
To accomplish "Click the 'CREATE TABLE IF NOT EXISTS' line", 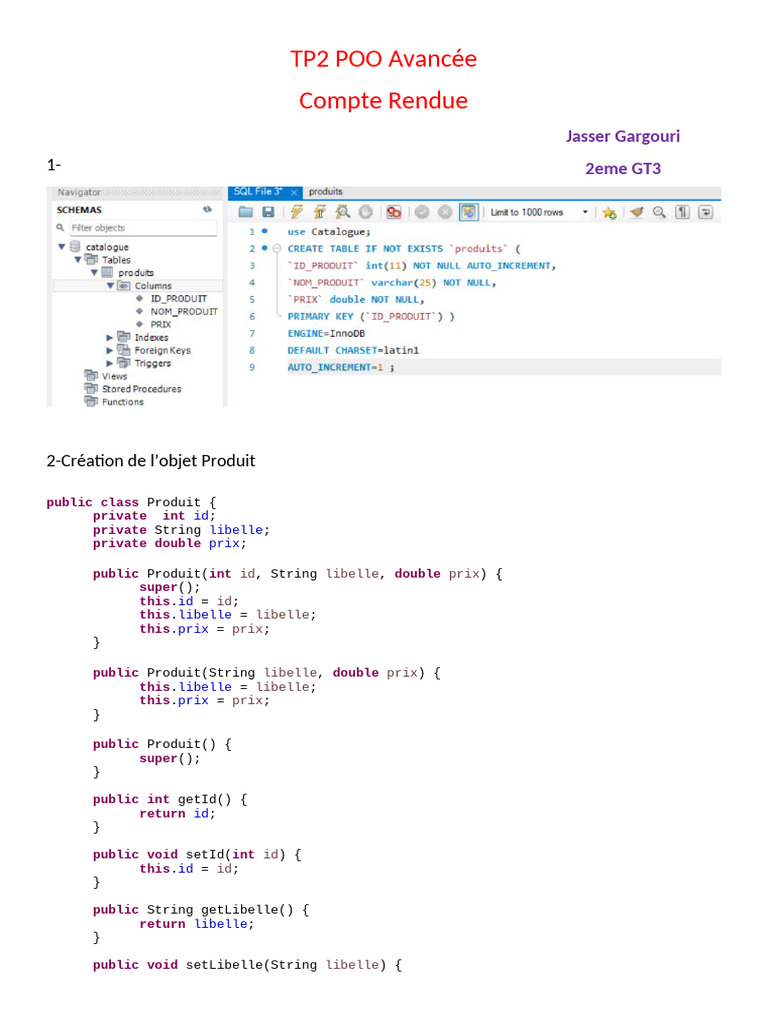I will tap(404, 249).
